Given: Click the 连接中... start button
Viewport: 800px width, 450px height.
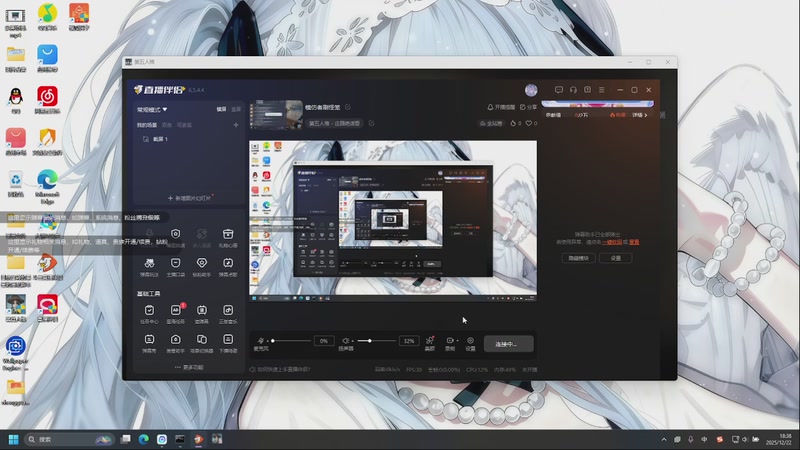Looking at the screenshot, I should click(x=508, y=344).
